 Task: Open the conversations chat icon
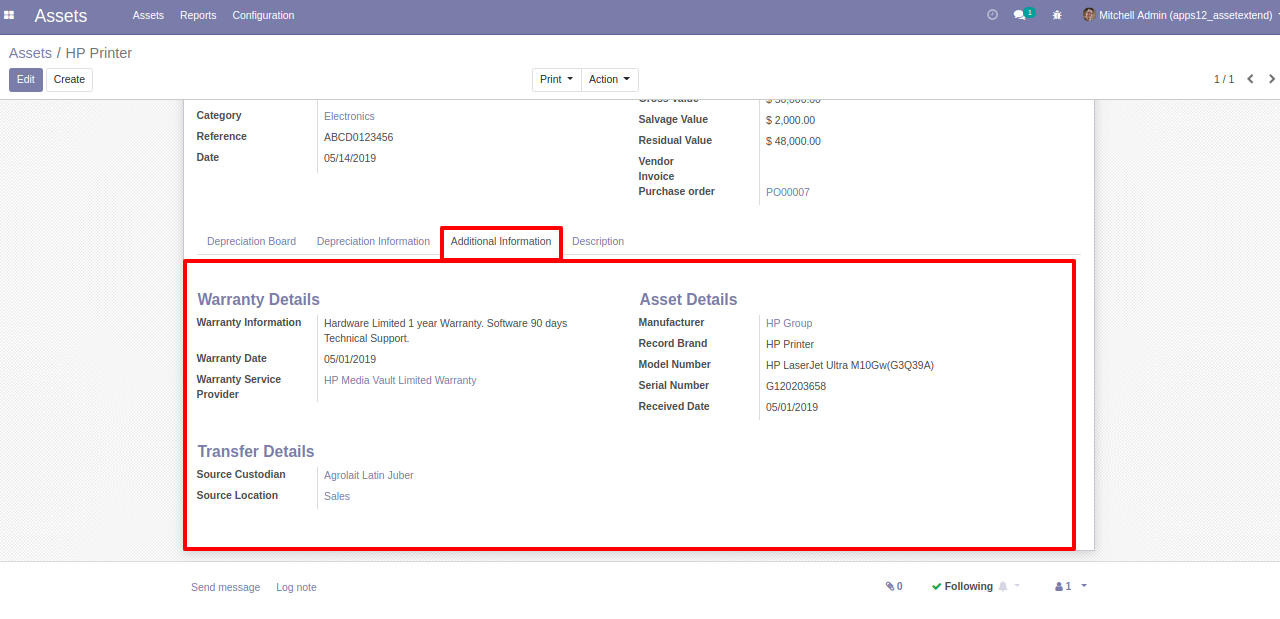click(x=1019, y=15)
